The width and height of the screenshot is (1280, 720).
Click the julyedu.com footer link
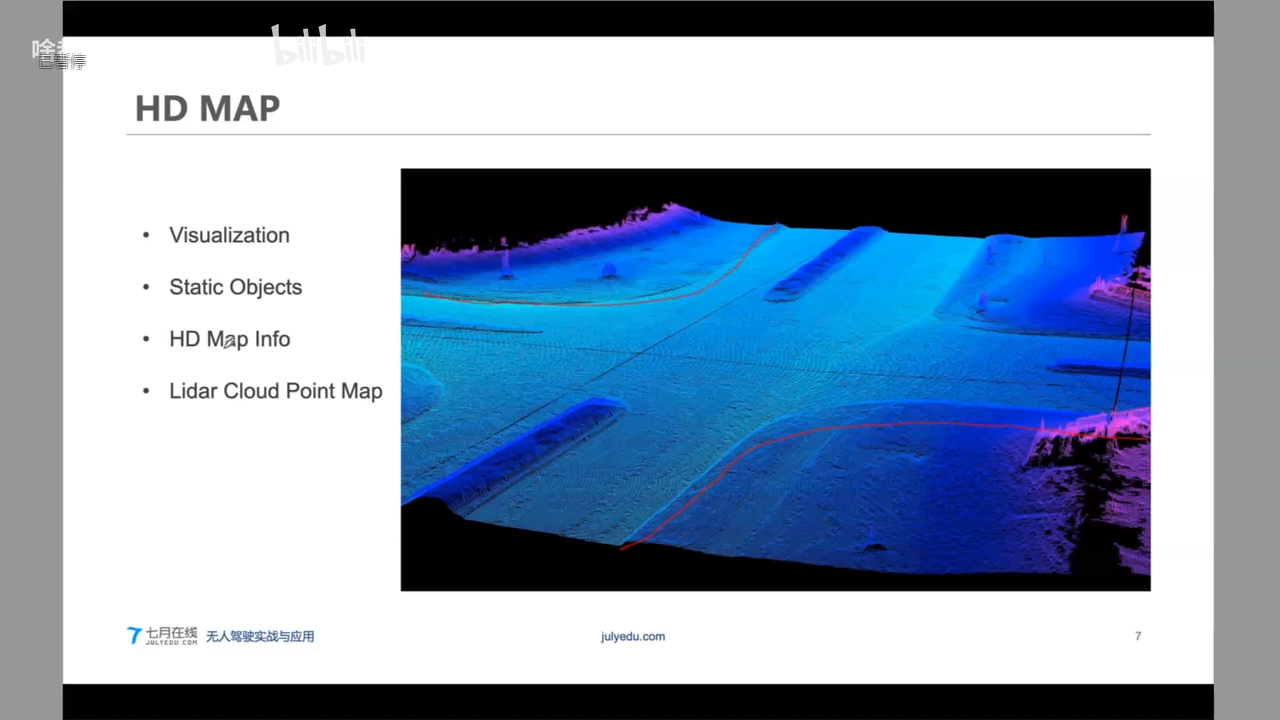pyautogui.click(x=633, y=636)
